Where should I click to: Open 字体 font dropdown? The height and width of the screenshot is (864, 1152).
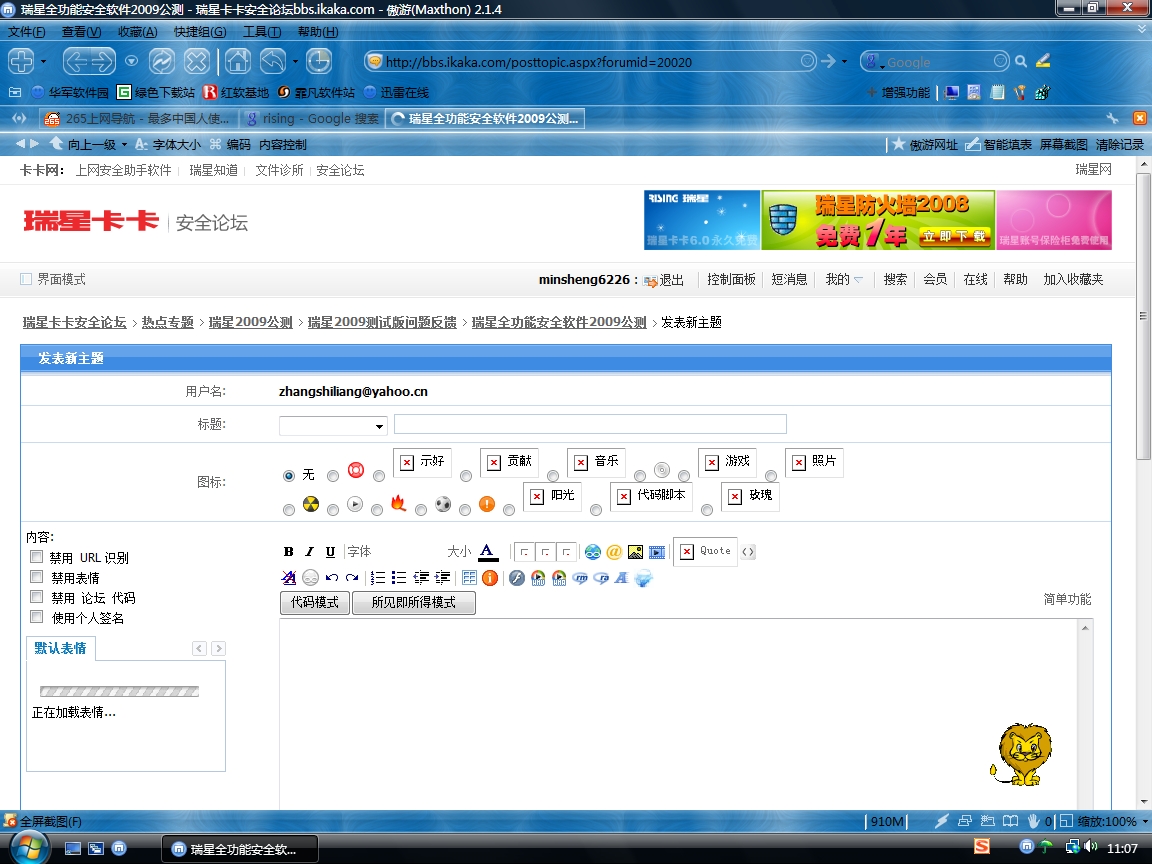359,552
